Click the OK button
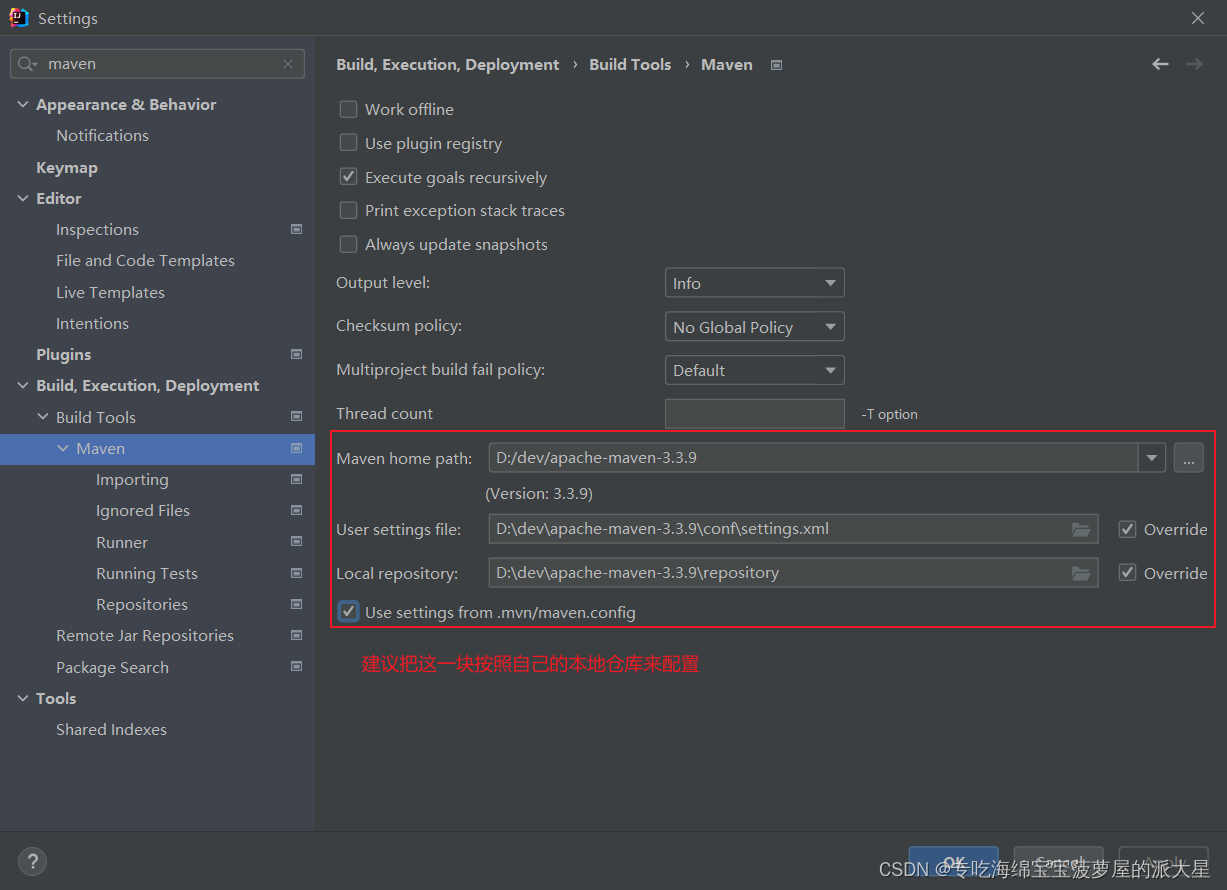This screenshot has width=1227, height=890. point(953,862)
